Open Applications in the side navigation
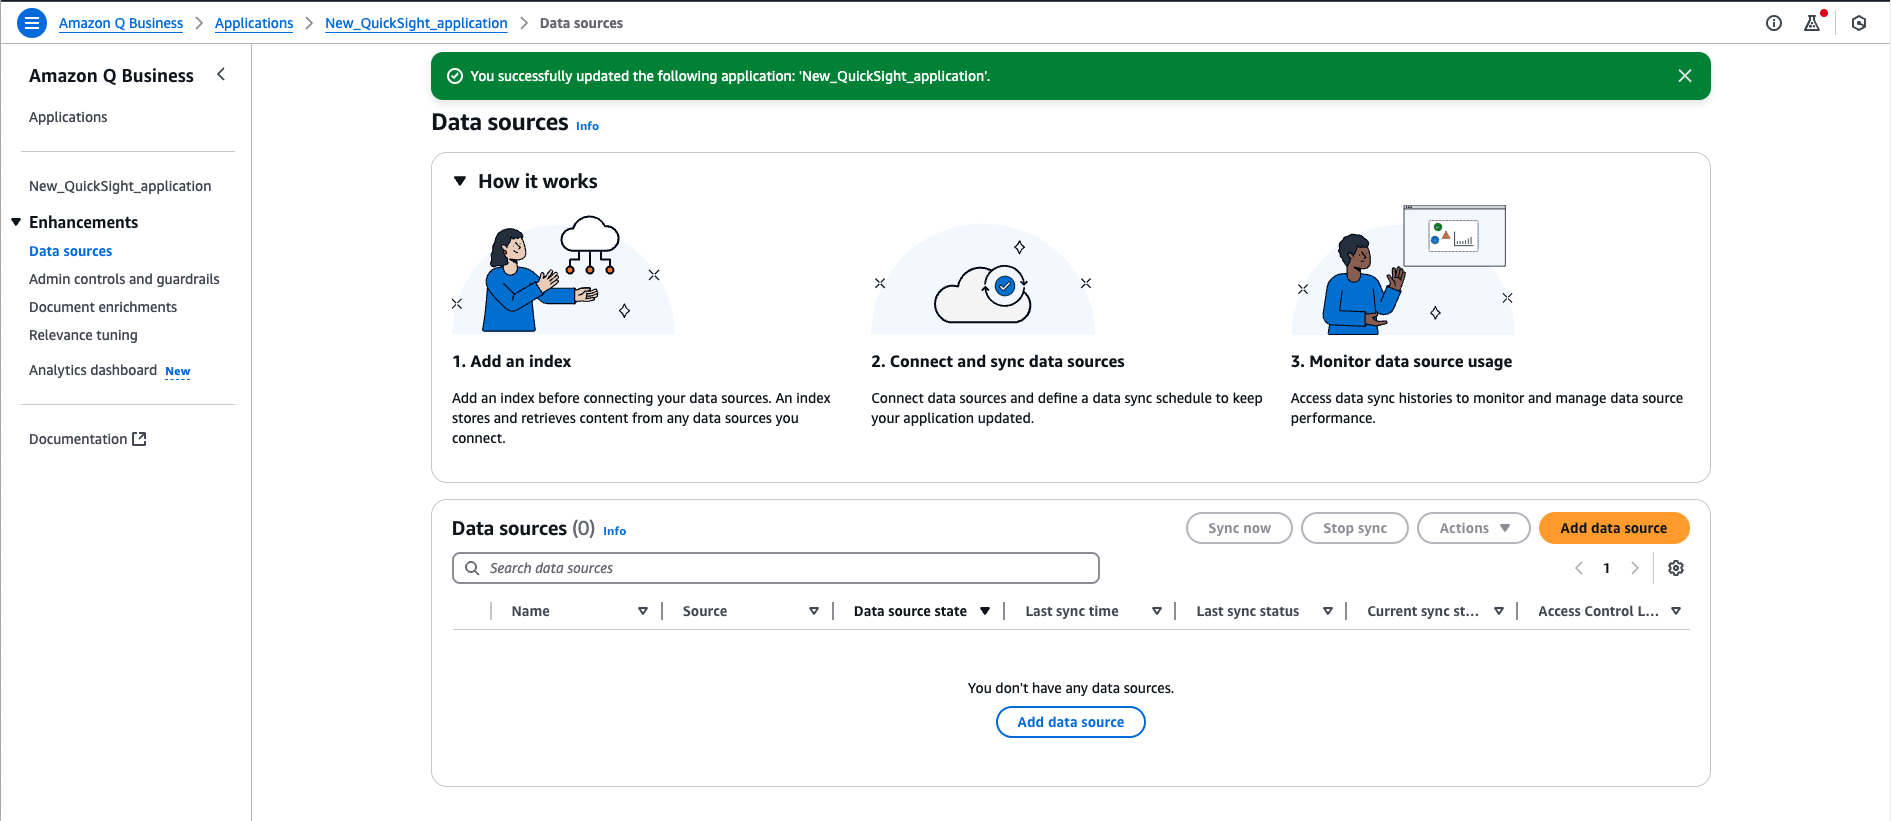The image size is (1891, 821). coord(68,117)
